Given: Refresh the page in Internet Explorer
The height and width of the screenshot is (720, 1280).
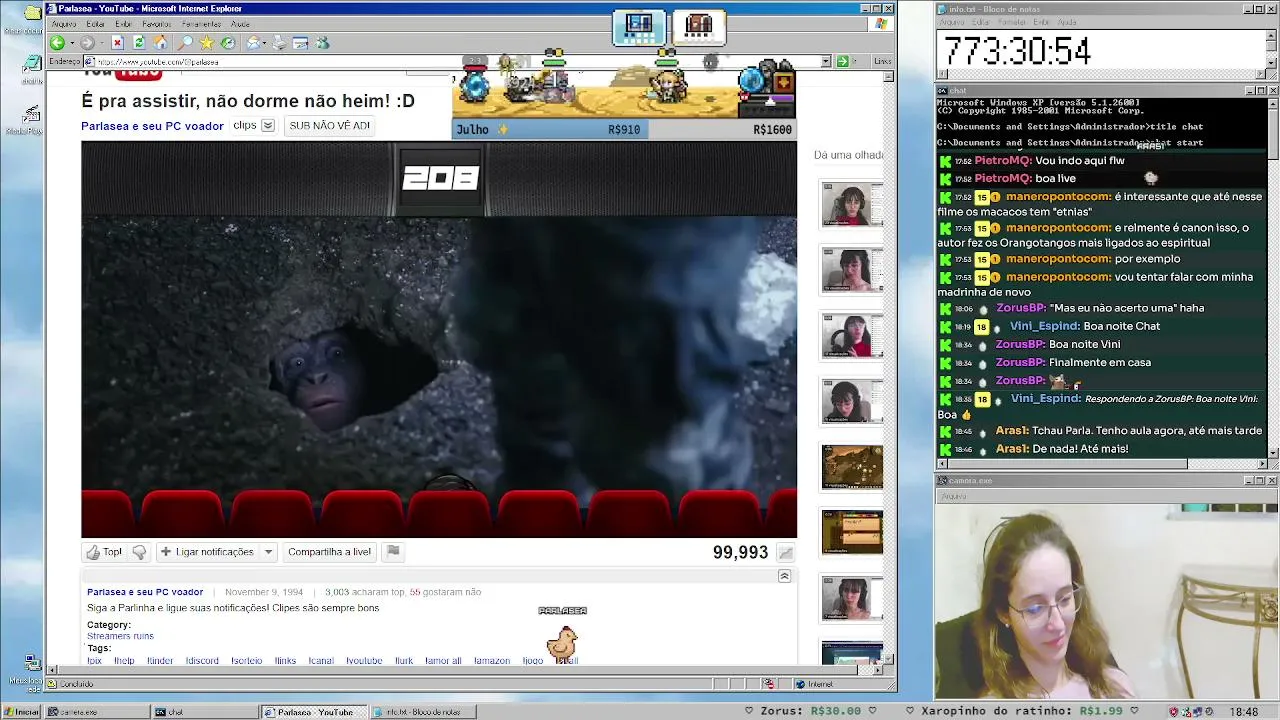Looking at the screenshot, I should pyautogui.click(x=139, y=43).
